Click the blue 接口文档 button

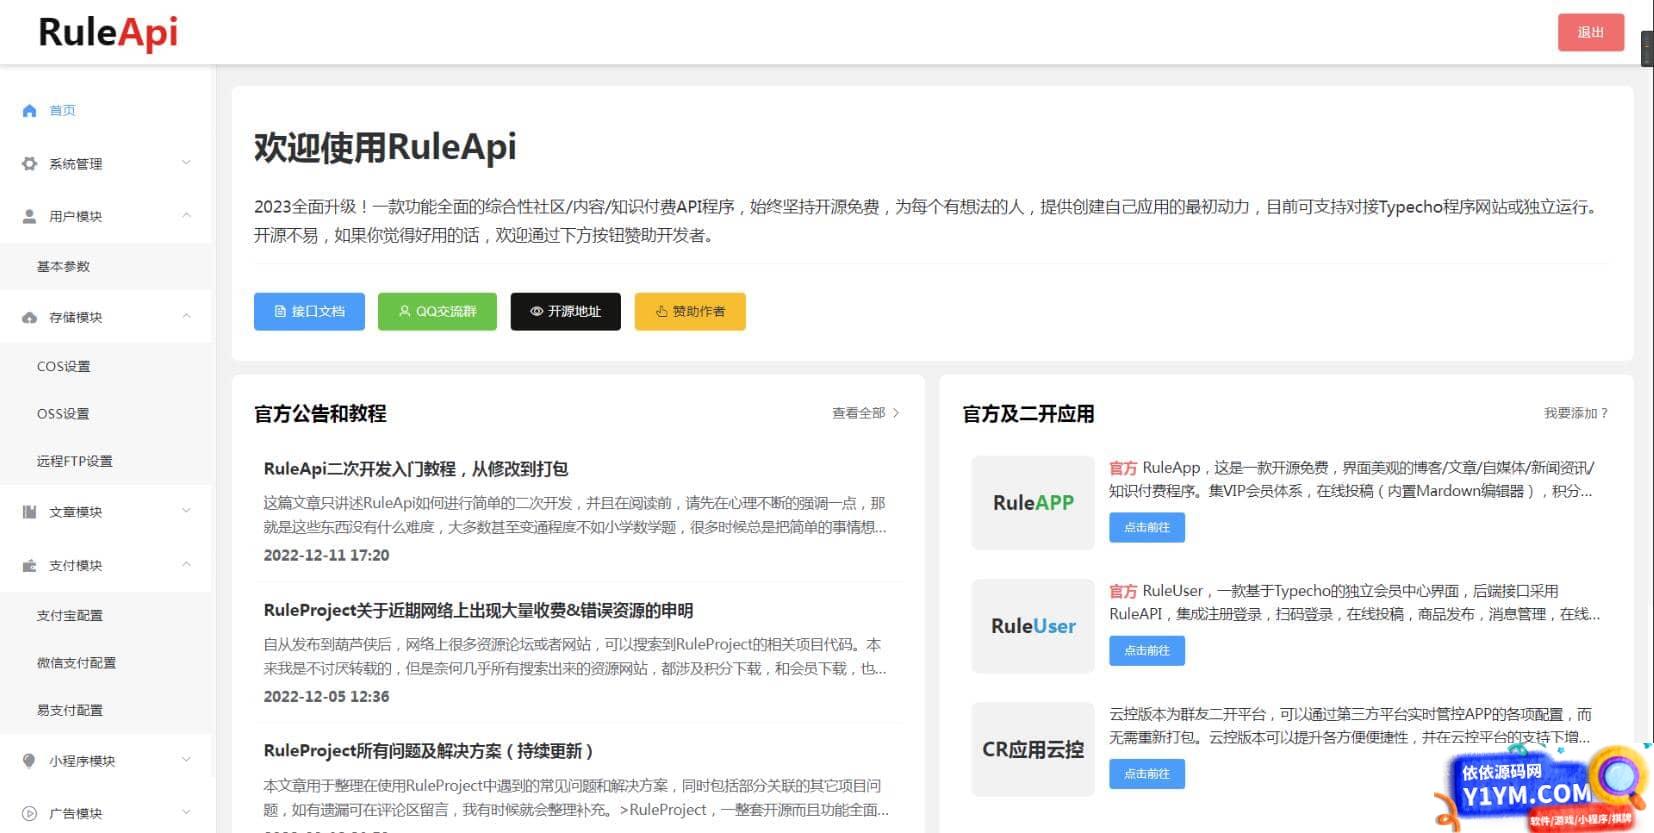tap(309, 311)
